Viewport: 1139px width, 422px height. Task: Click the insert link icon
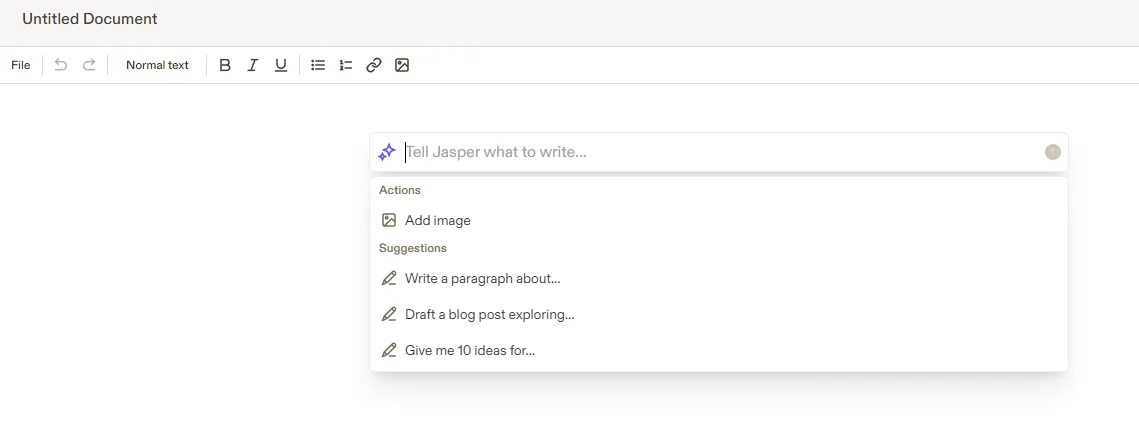pyautogui.click(x=374, y=65)
